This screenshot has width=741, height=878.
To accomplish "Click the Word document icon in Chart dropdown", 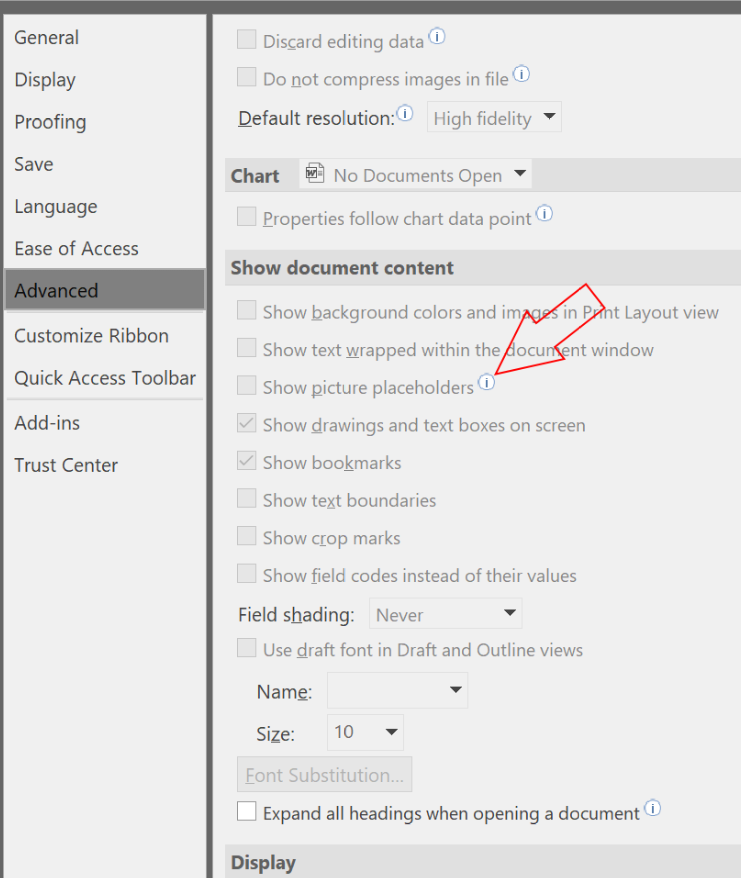I will 315,174.
